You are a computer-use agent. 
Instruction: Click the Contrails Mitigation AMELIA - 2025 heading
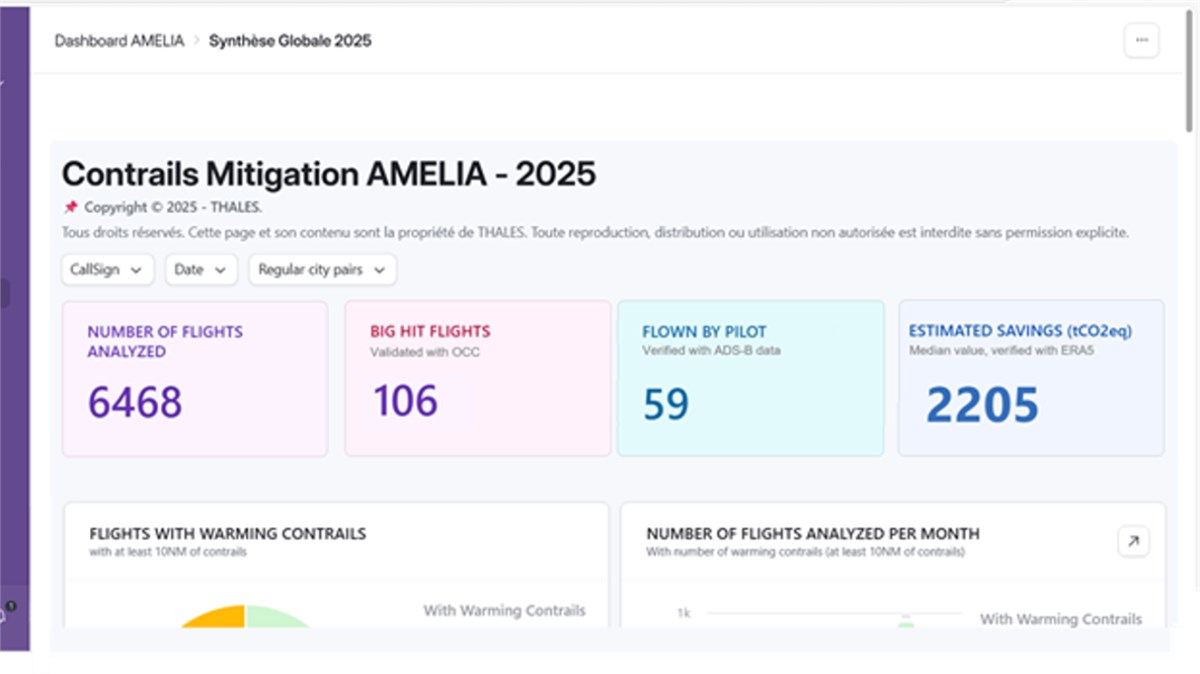(329, 175)
